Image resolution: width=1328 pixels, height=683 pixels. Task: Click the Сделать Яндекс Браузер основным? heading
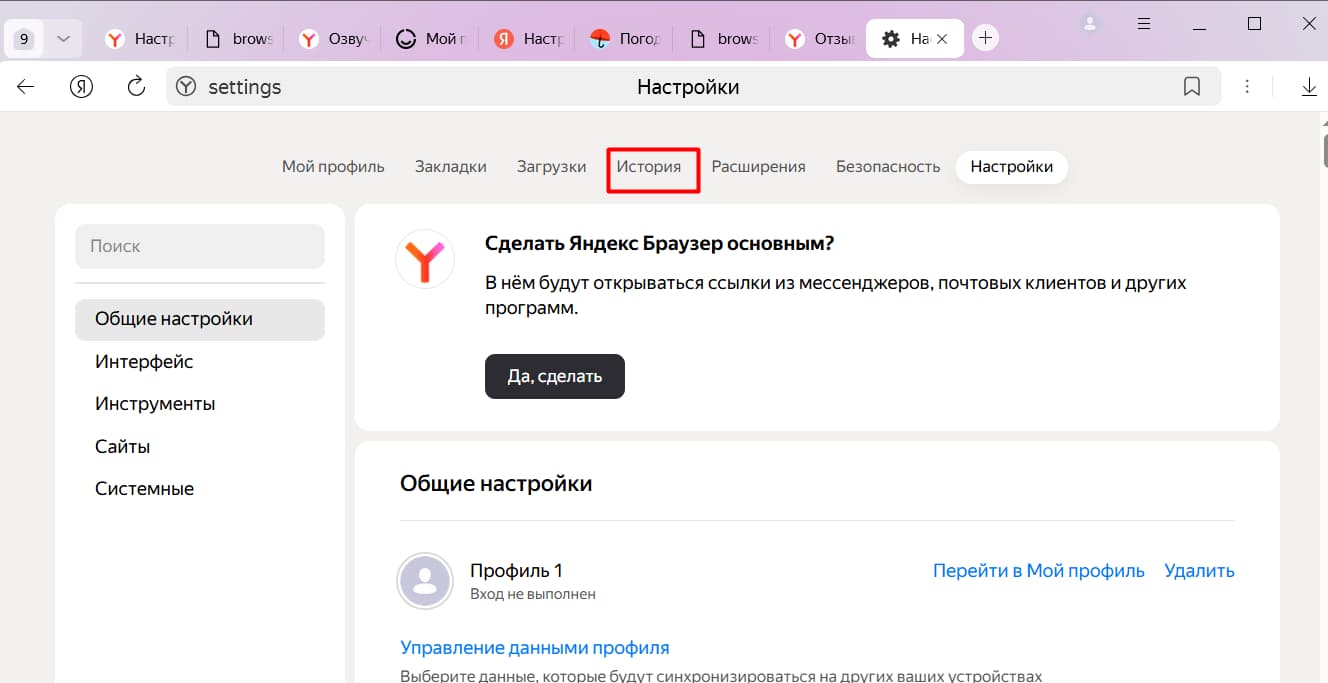click(x=659, y=244)
